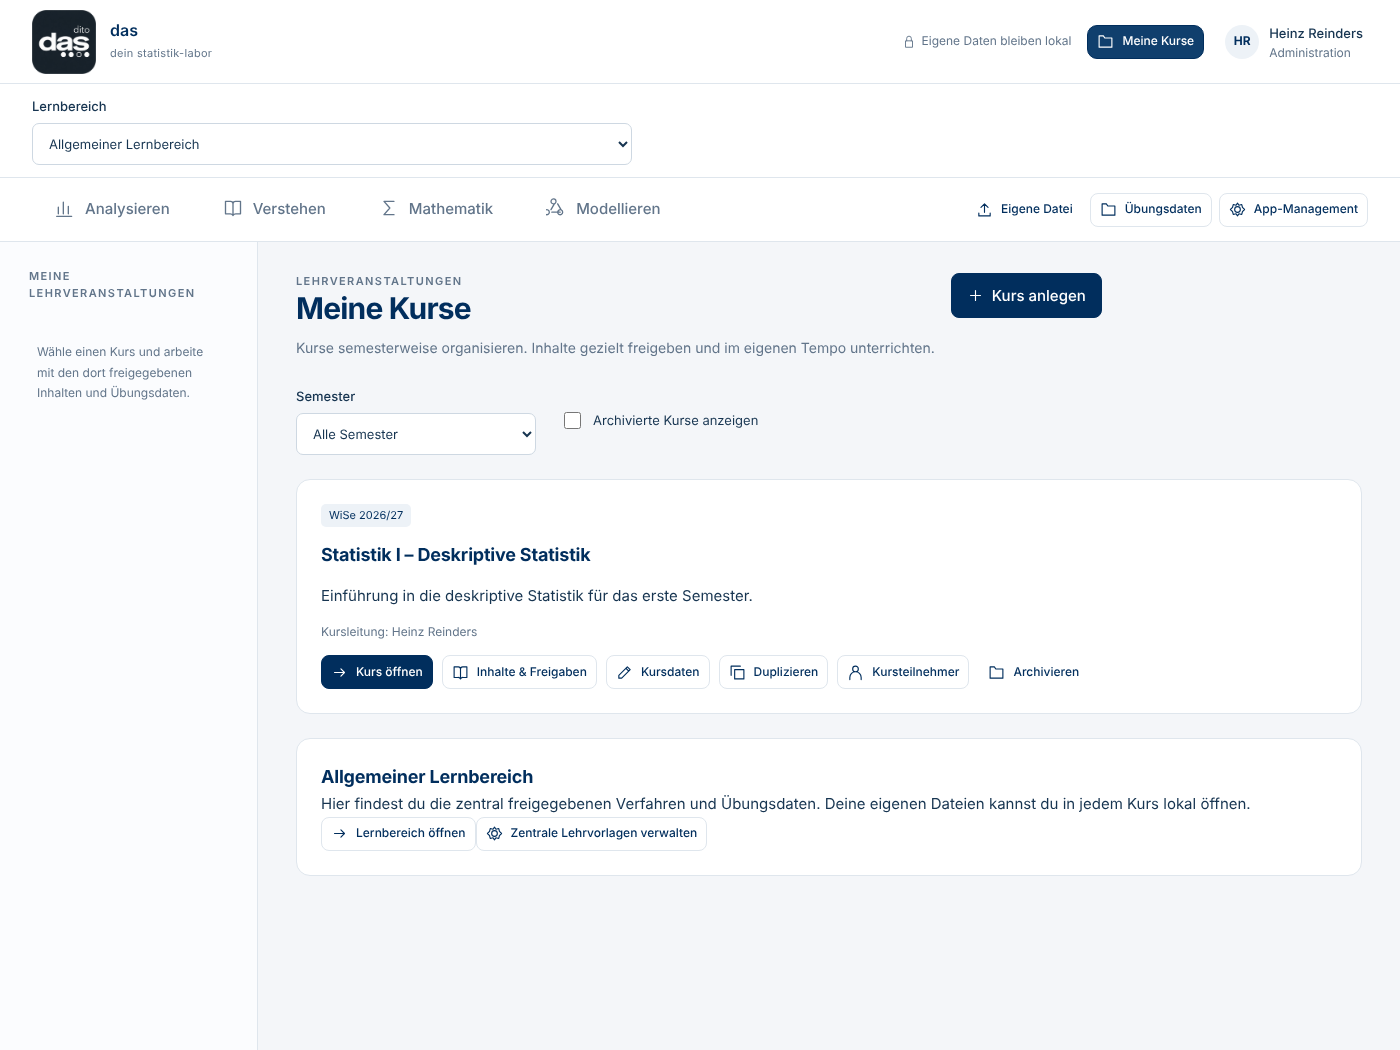Switch to the Analysieren tab

click(113, 209)
